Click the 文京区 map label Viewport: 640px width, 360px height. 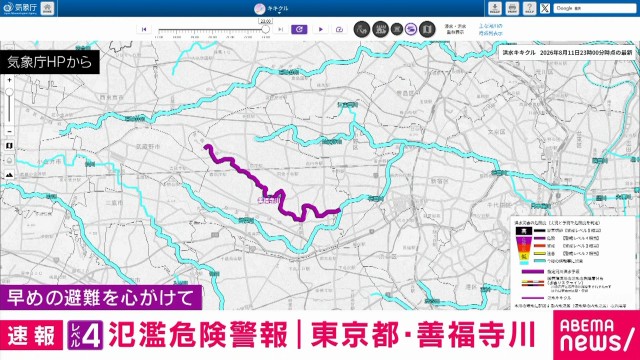point(497,131)
